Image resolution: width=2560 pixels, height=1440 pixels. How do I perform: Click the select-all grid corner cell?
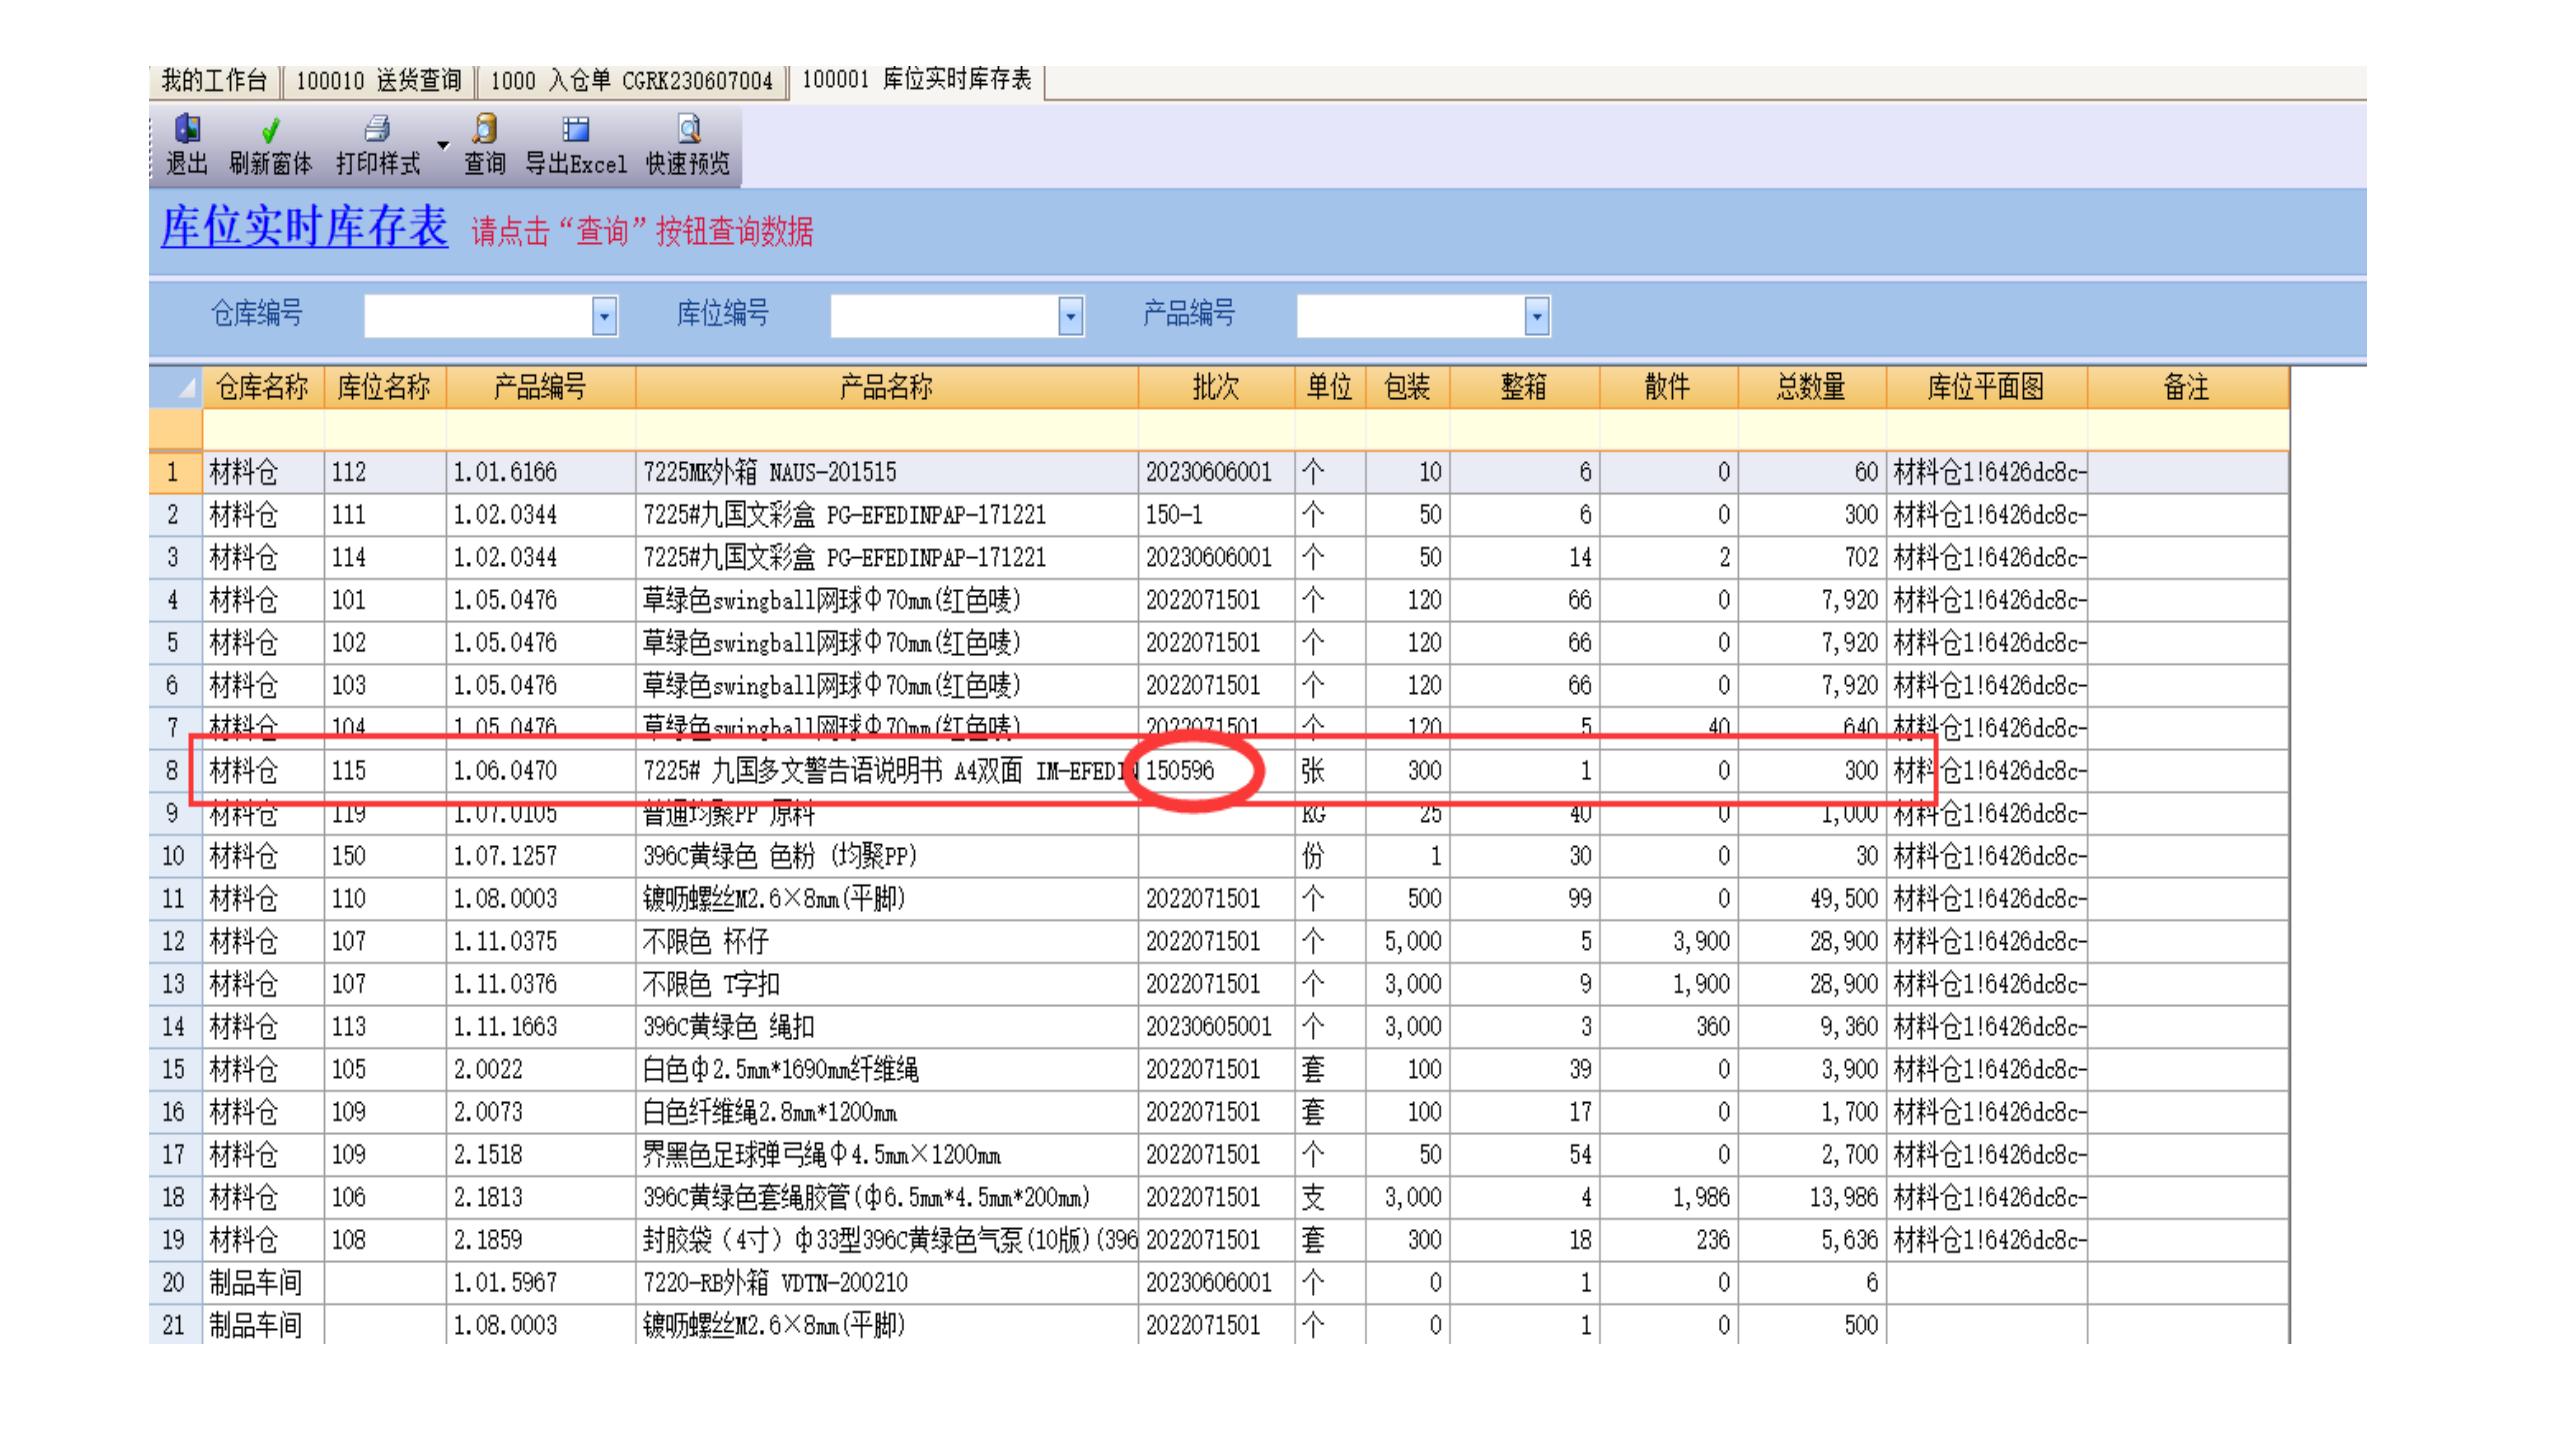(x=176, y=387)
